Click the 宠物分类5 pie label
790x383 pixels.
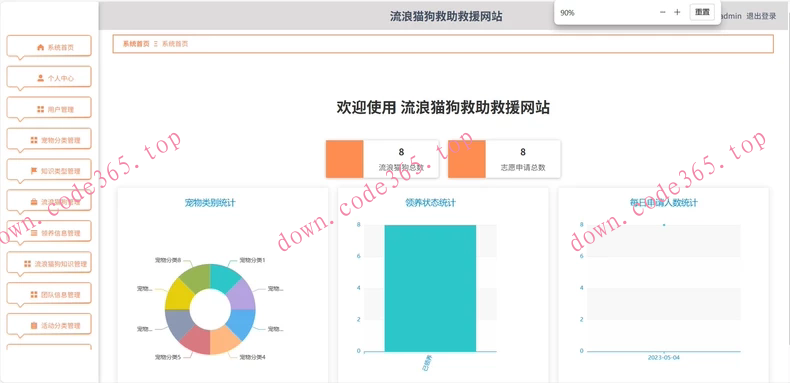[x=168, y=357]
